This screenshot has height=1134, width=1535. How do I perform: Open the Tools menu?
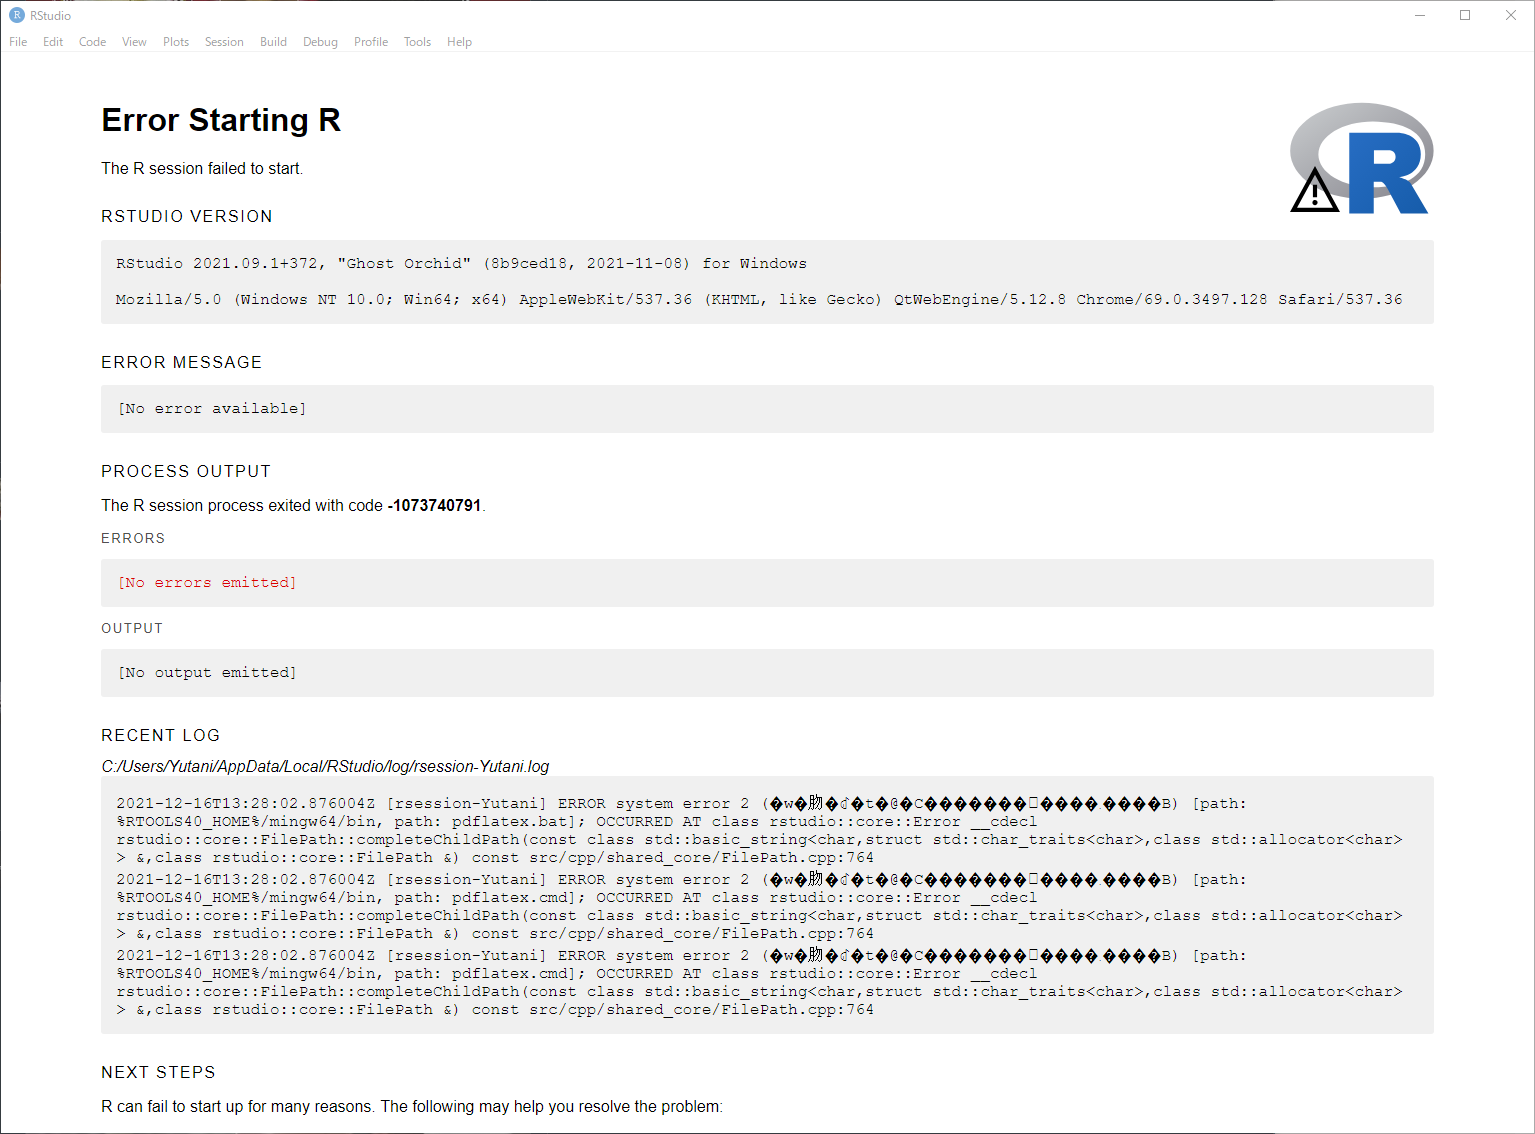(416, 42)
